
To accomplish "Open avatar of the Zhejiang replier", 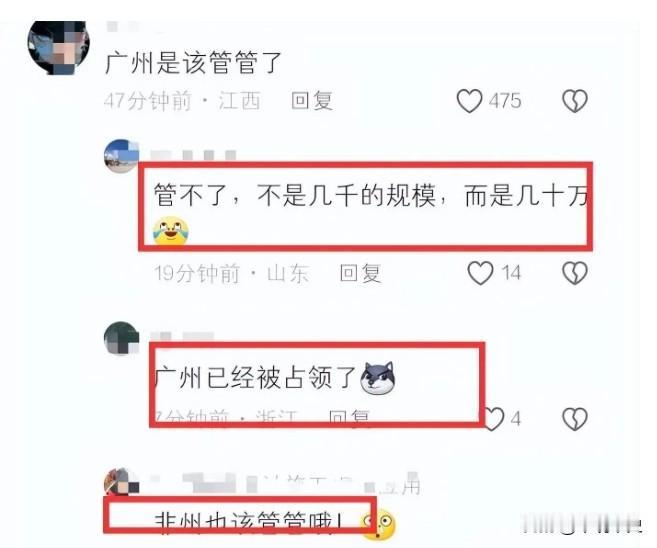I will (122, 338).
